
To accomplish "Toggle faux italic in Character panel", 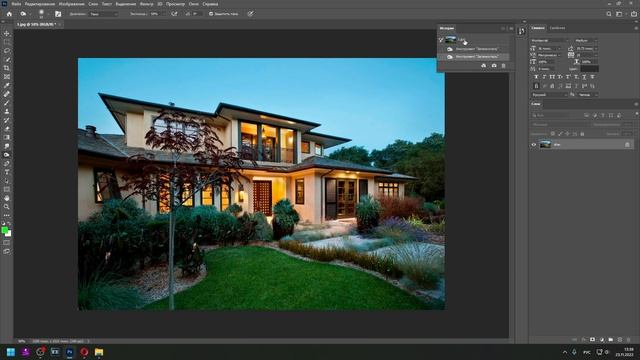I will (544, 77).
